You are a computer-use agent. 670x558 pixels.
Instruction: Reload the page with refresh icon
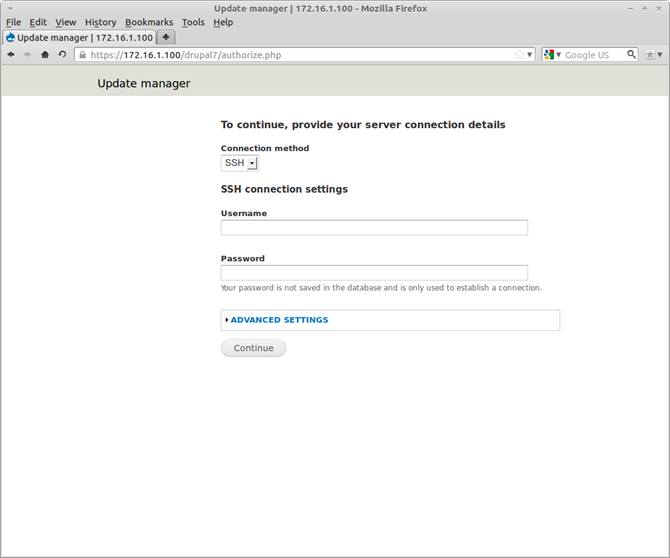[62, 55]
